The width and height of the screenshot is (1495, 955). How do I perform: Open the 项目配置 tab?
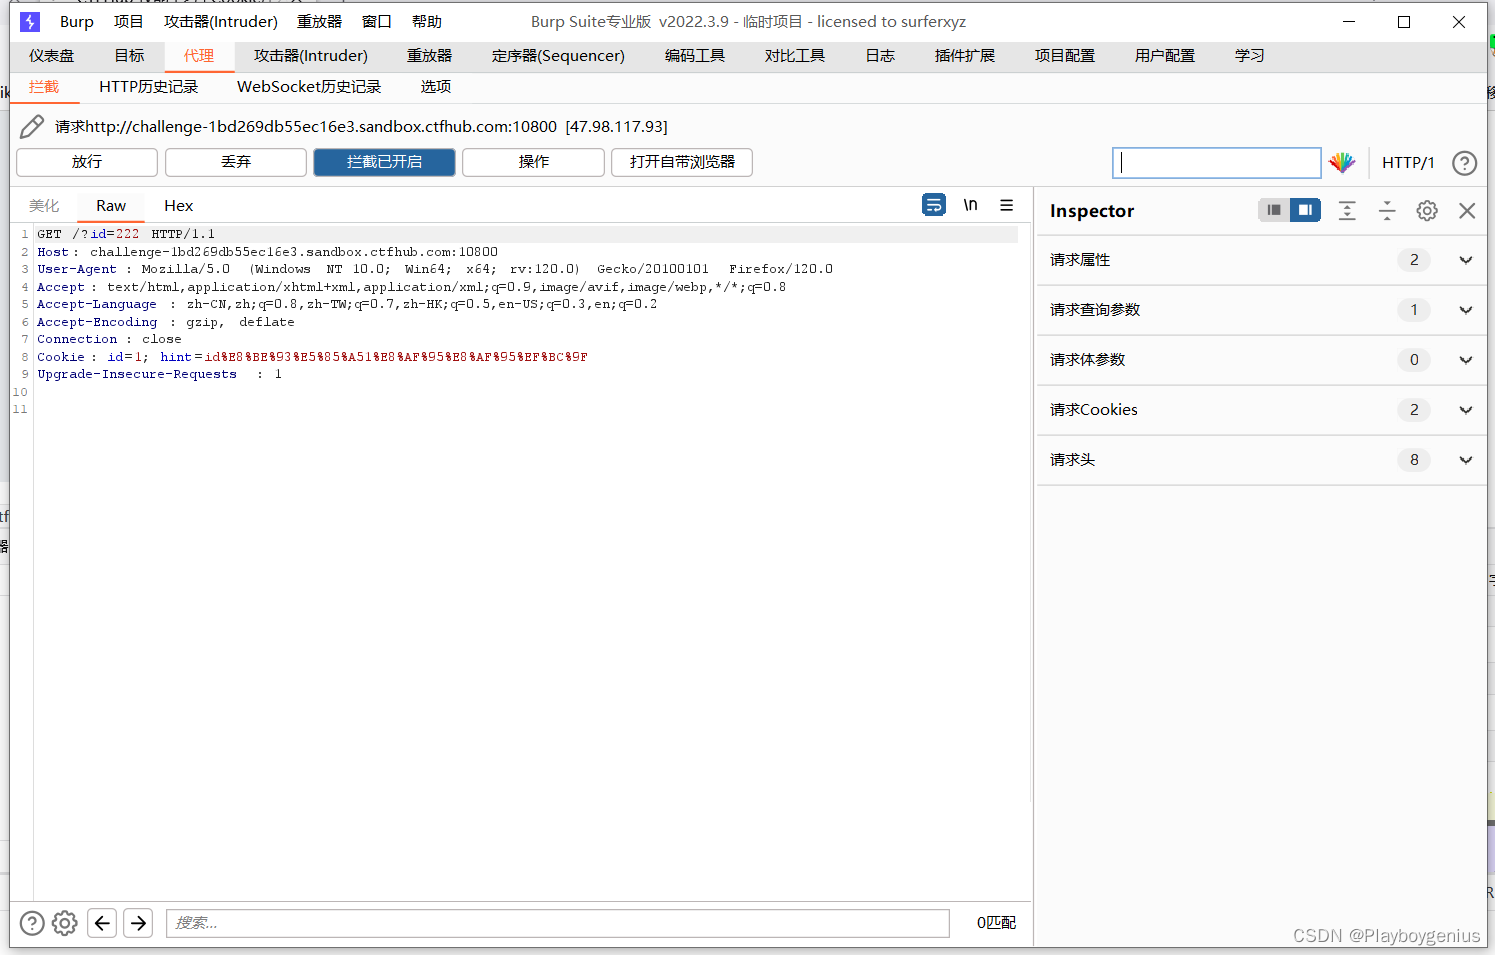(1065, 56)
